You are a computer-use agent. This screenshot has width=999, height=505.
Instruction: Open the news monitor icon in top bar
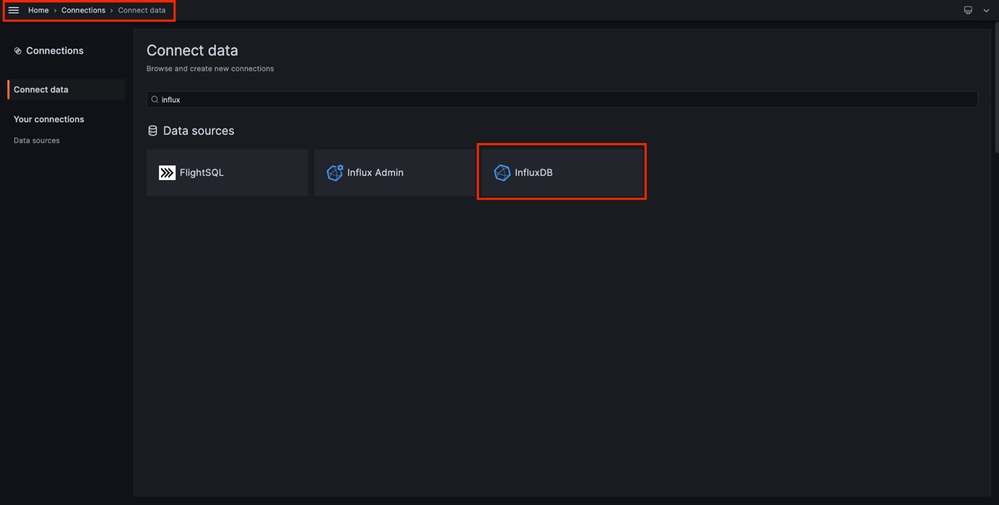[x=968, y=10]
